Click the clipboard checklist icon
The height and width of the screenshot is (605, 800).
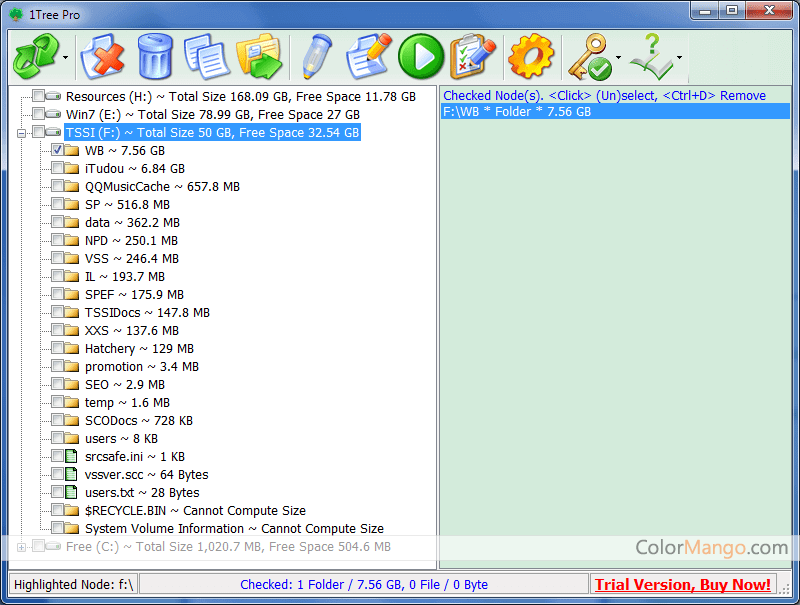click(471, 56)
